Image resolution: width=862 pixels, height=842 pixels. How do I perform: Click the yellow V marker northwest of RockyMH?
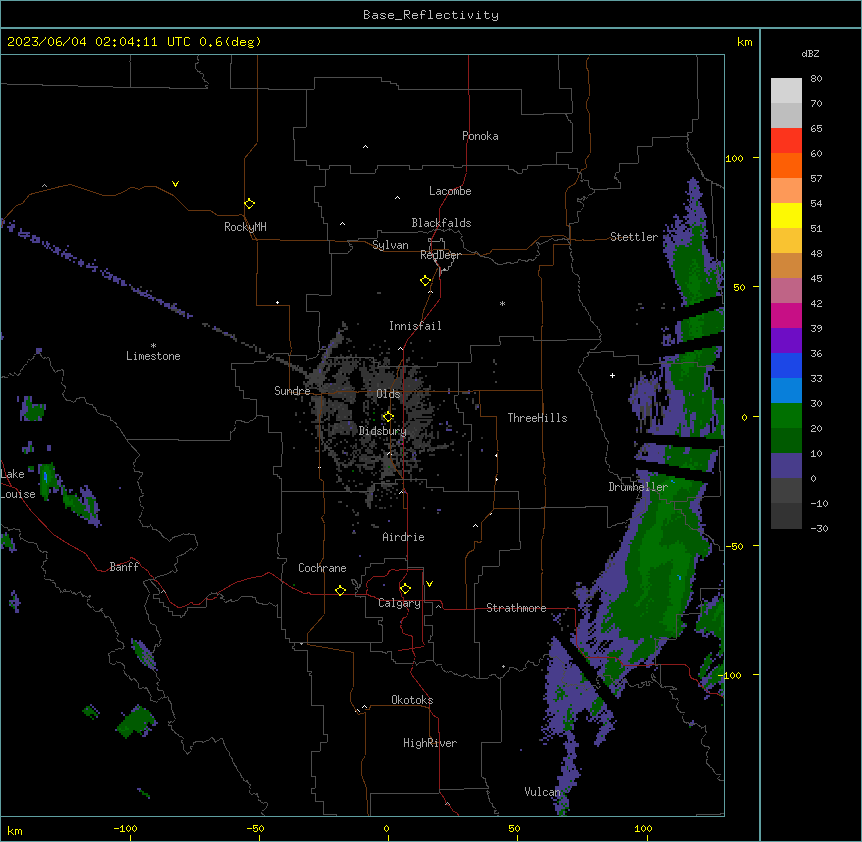(x=175, y=184)
